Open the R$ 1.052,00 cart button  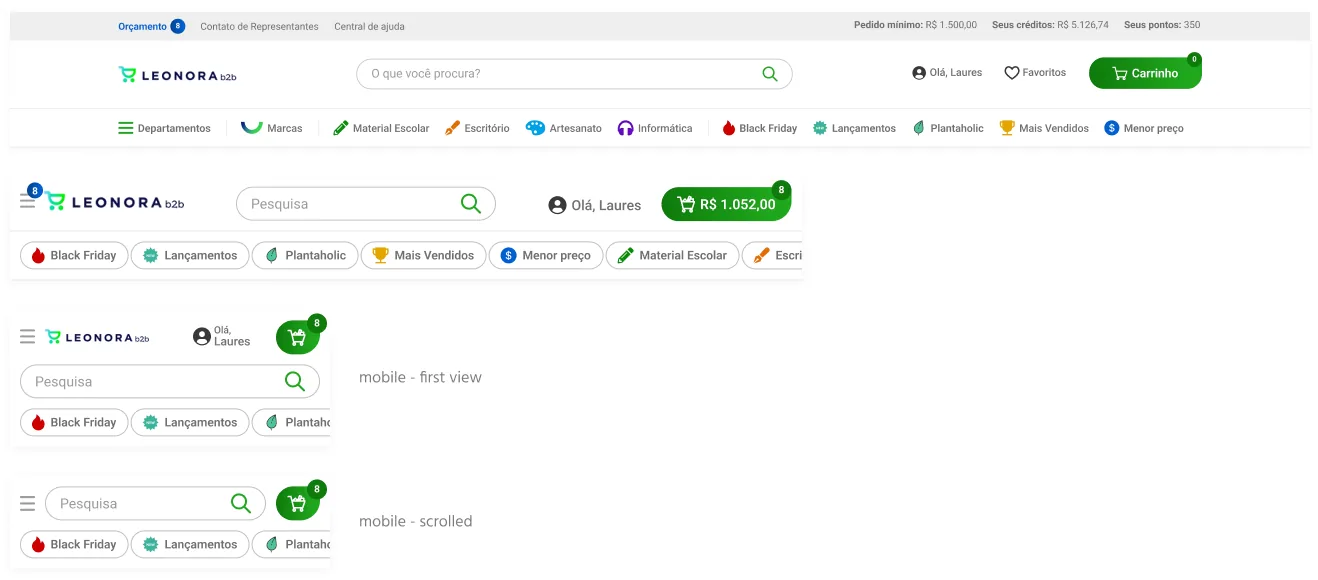726,204
